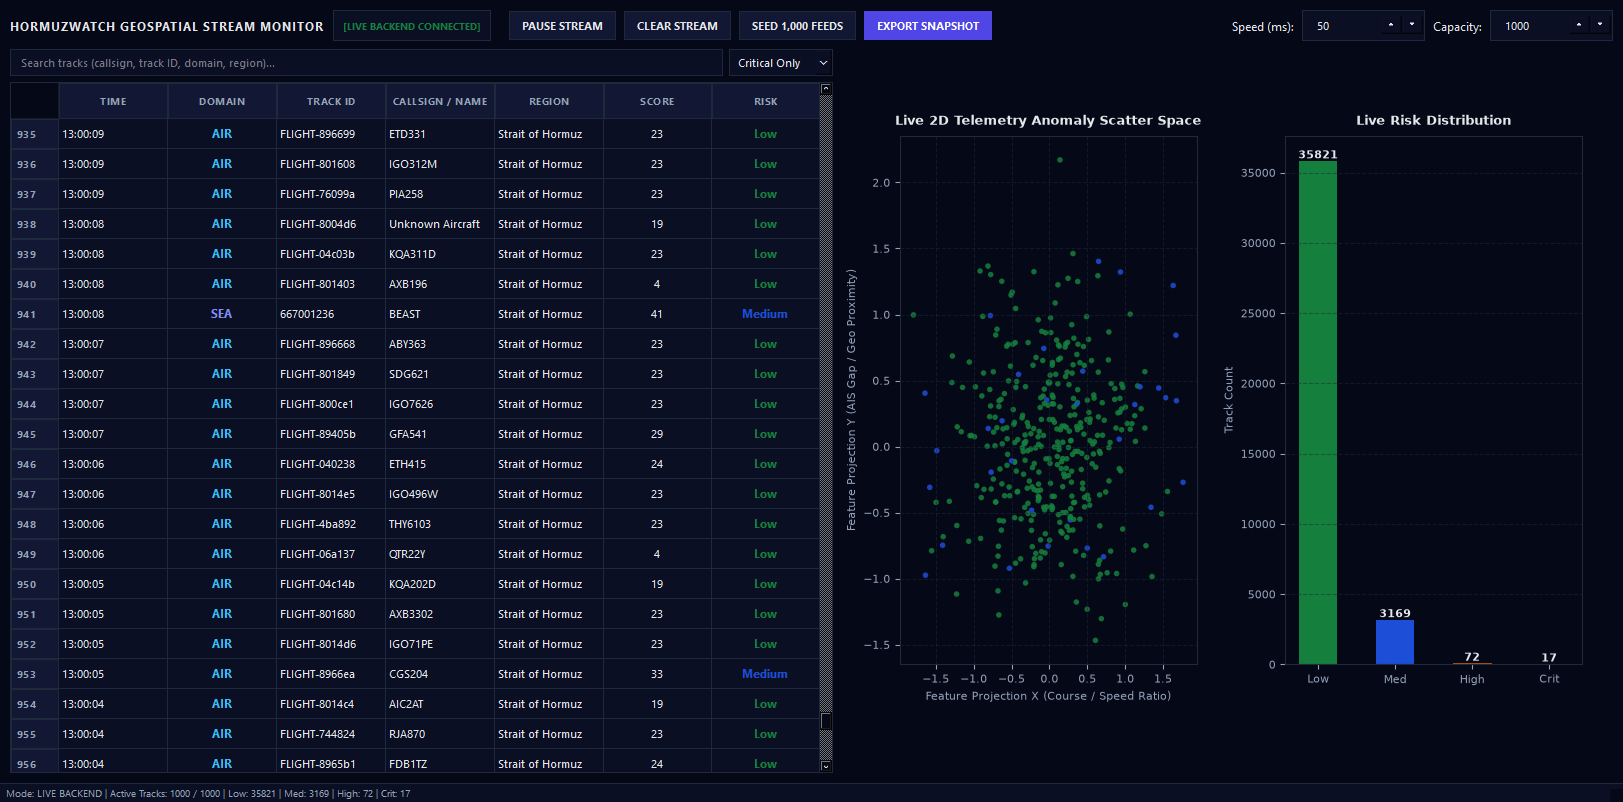Sort table by REGION column header

click(549, 101)
